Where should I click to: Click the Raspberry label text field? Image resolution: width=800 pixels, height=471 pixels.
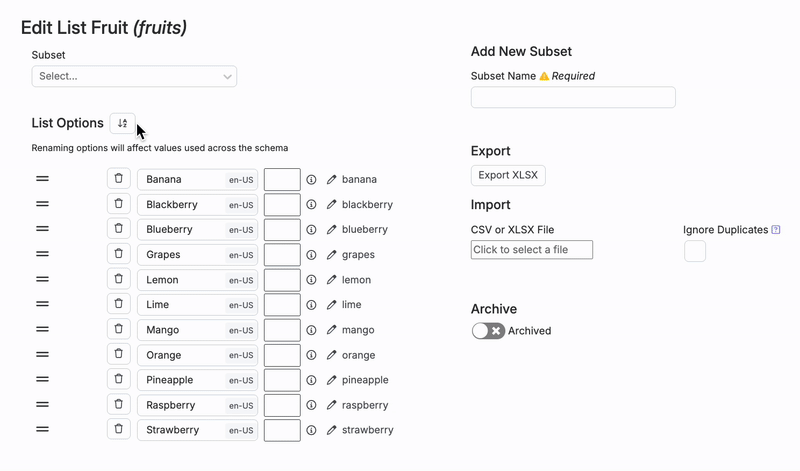[x=182, y=405]
